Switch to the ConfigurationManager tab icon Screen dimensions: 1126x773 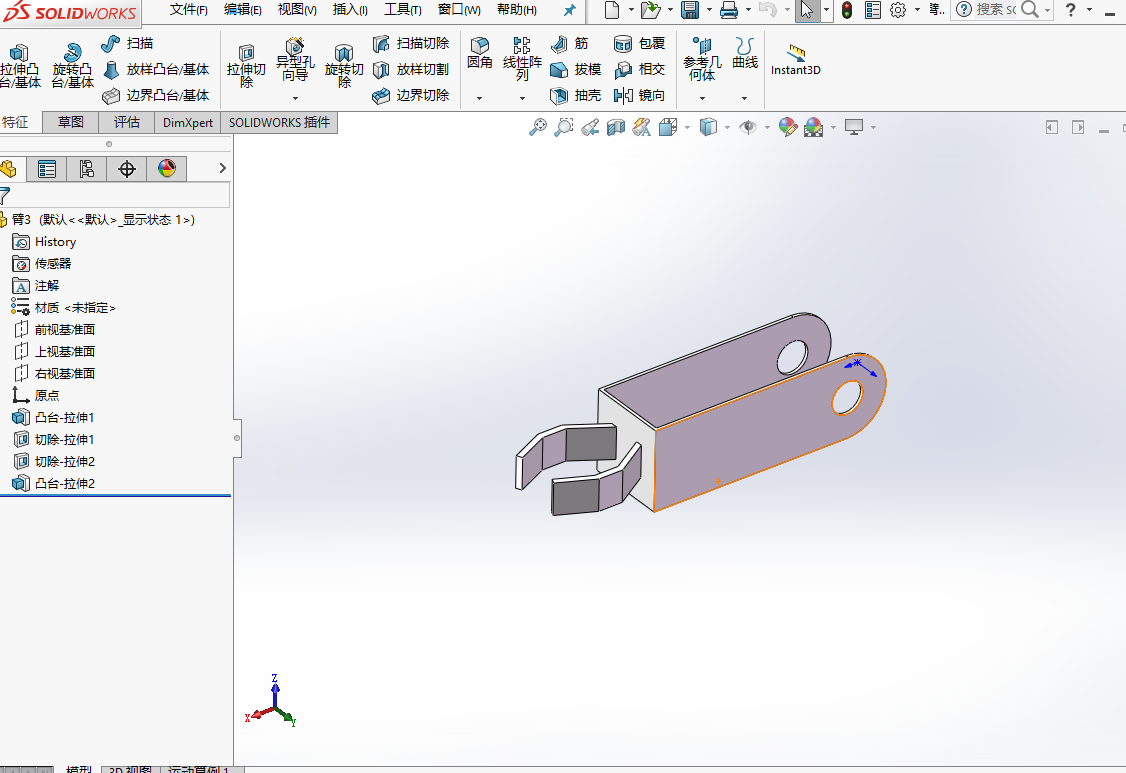(x=86, y=169)
